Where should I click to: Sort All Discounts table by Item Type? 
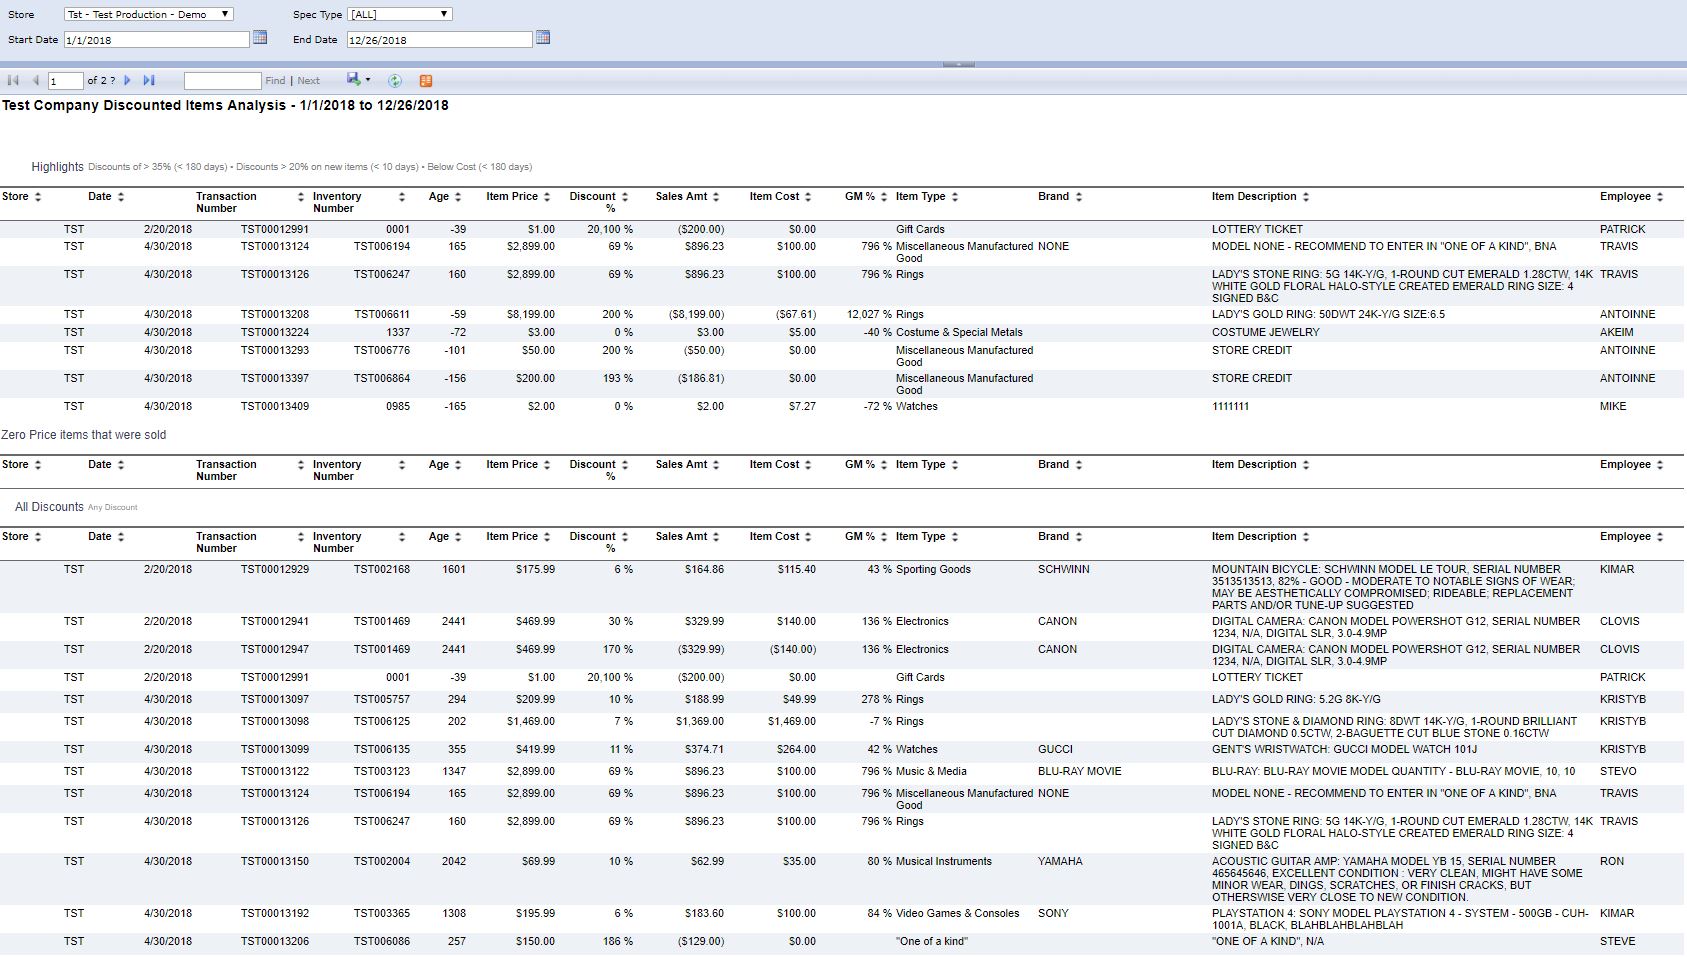click(x=955, y=537)
